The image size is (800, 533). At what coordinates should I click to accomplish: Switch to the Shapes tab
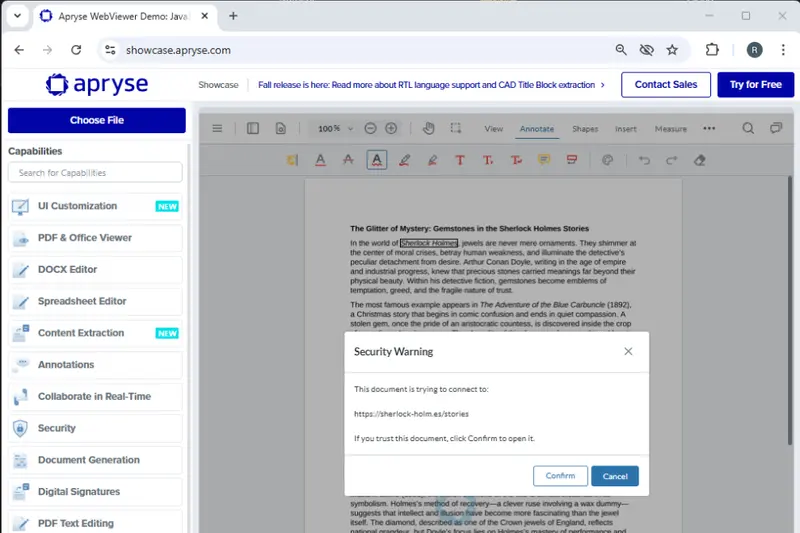pyautogui.click(x=585, y=129)
